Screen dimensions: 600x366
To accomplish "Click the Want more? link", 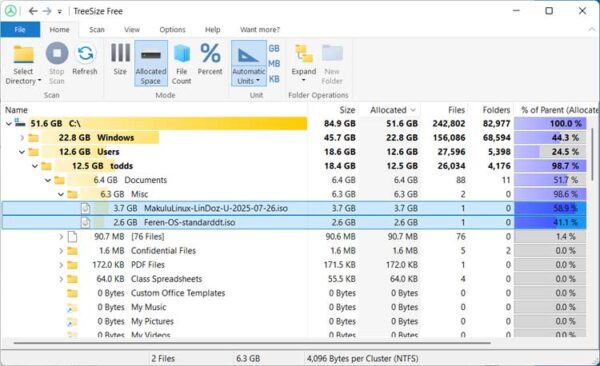I will point(260,29).
